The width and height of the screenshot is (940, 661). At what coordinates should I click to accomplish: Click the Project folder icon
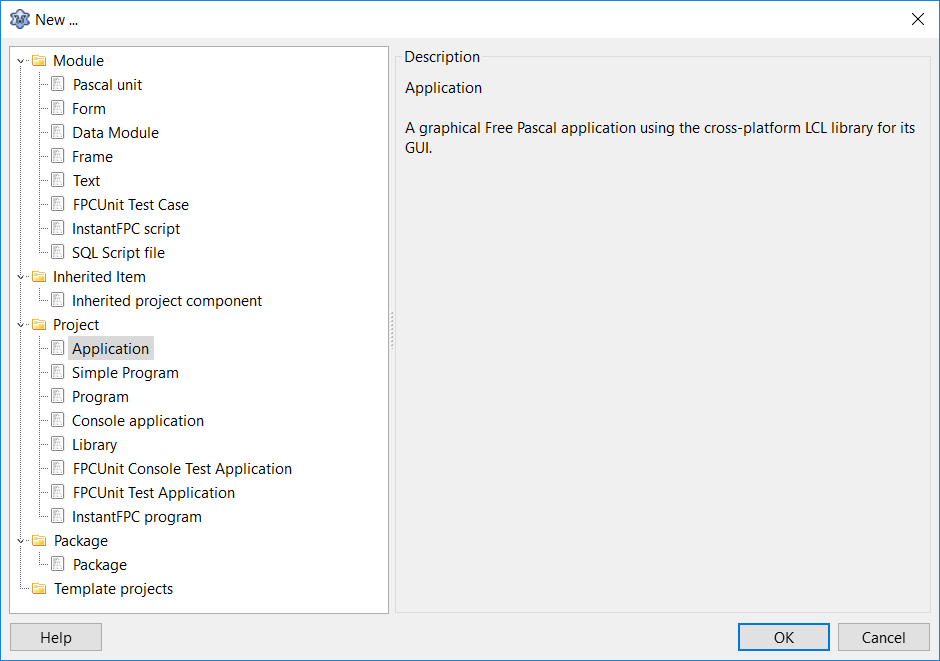pyautogui.click(x=39, y=325)
